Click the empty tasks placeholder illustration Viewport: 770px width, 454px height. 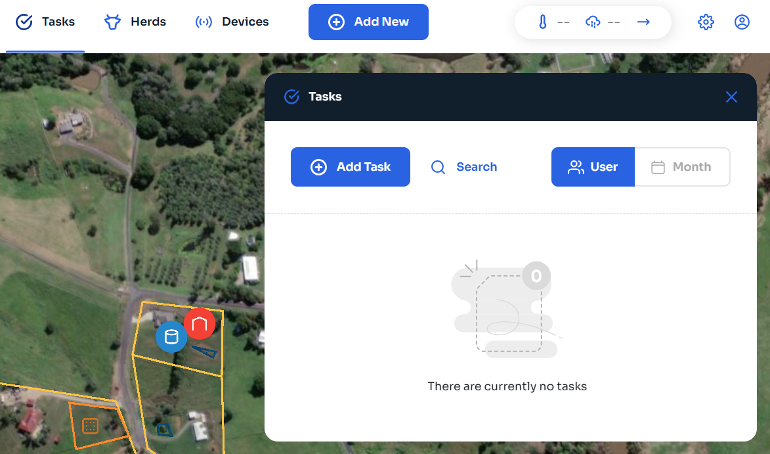pyautogui.click(x=507, y=310)
